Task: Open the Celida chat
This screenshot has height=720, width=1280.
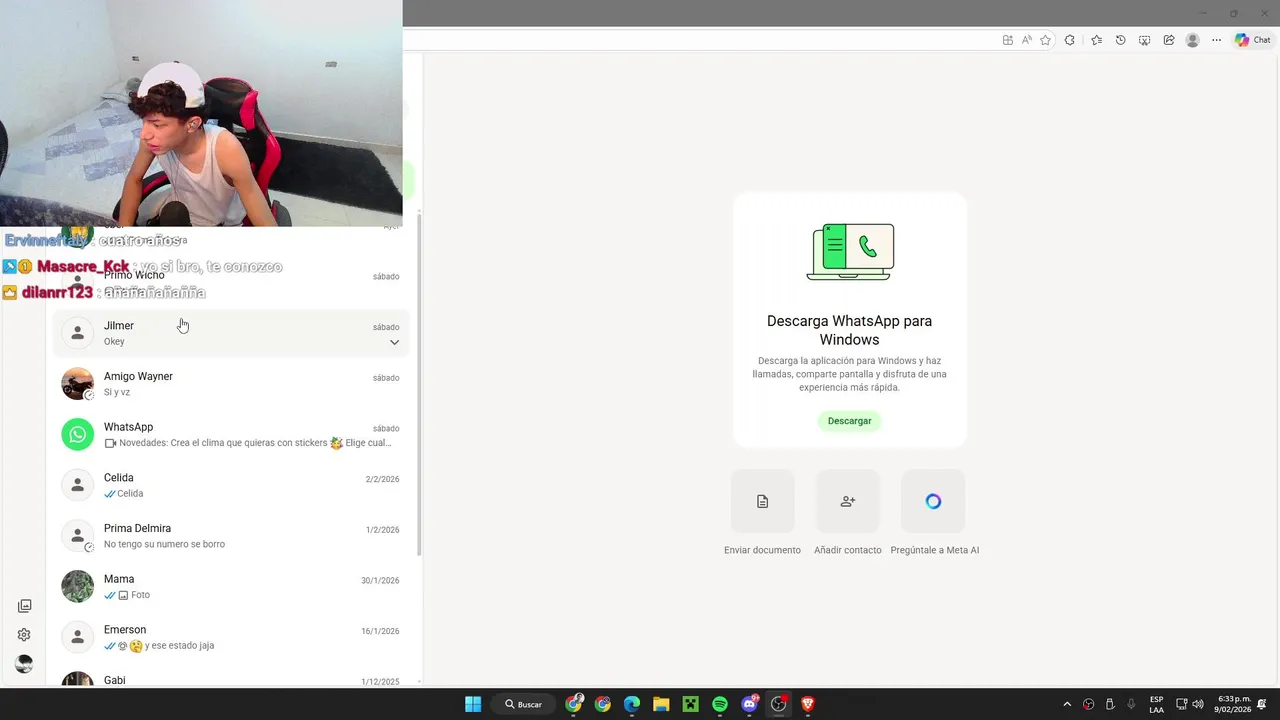Action: click(231, 485)
